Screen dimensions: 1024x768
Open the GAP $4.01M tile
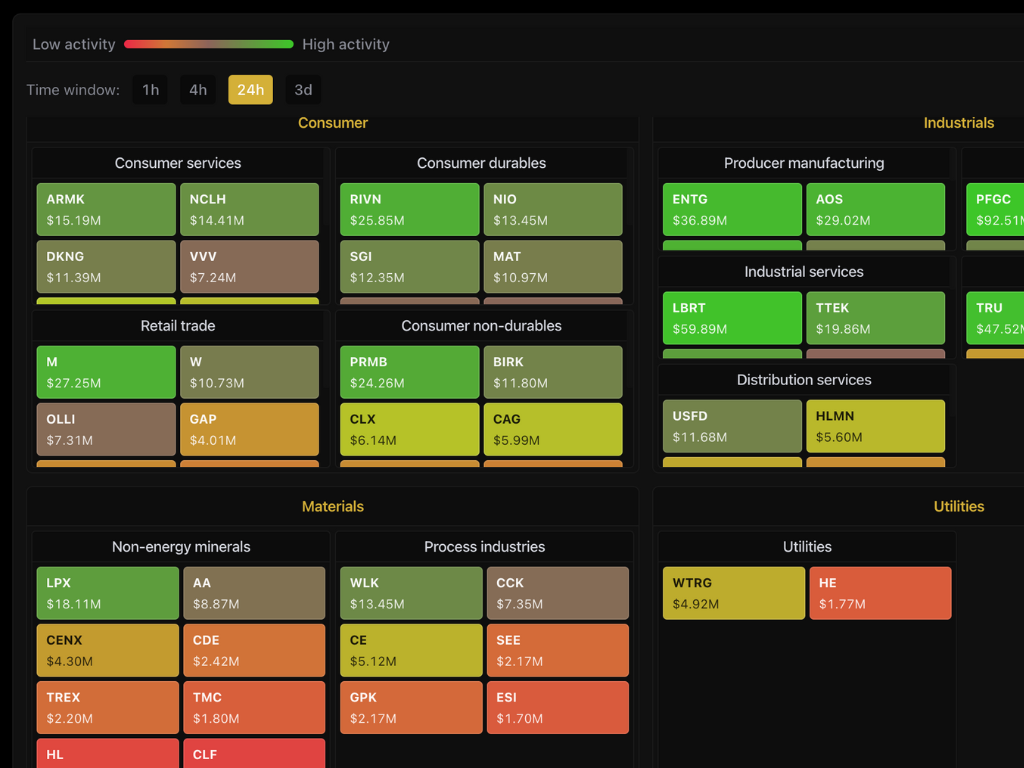249,429
